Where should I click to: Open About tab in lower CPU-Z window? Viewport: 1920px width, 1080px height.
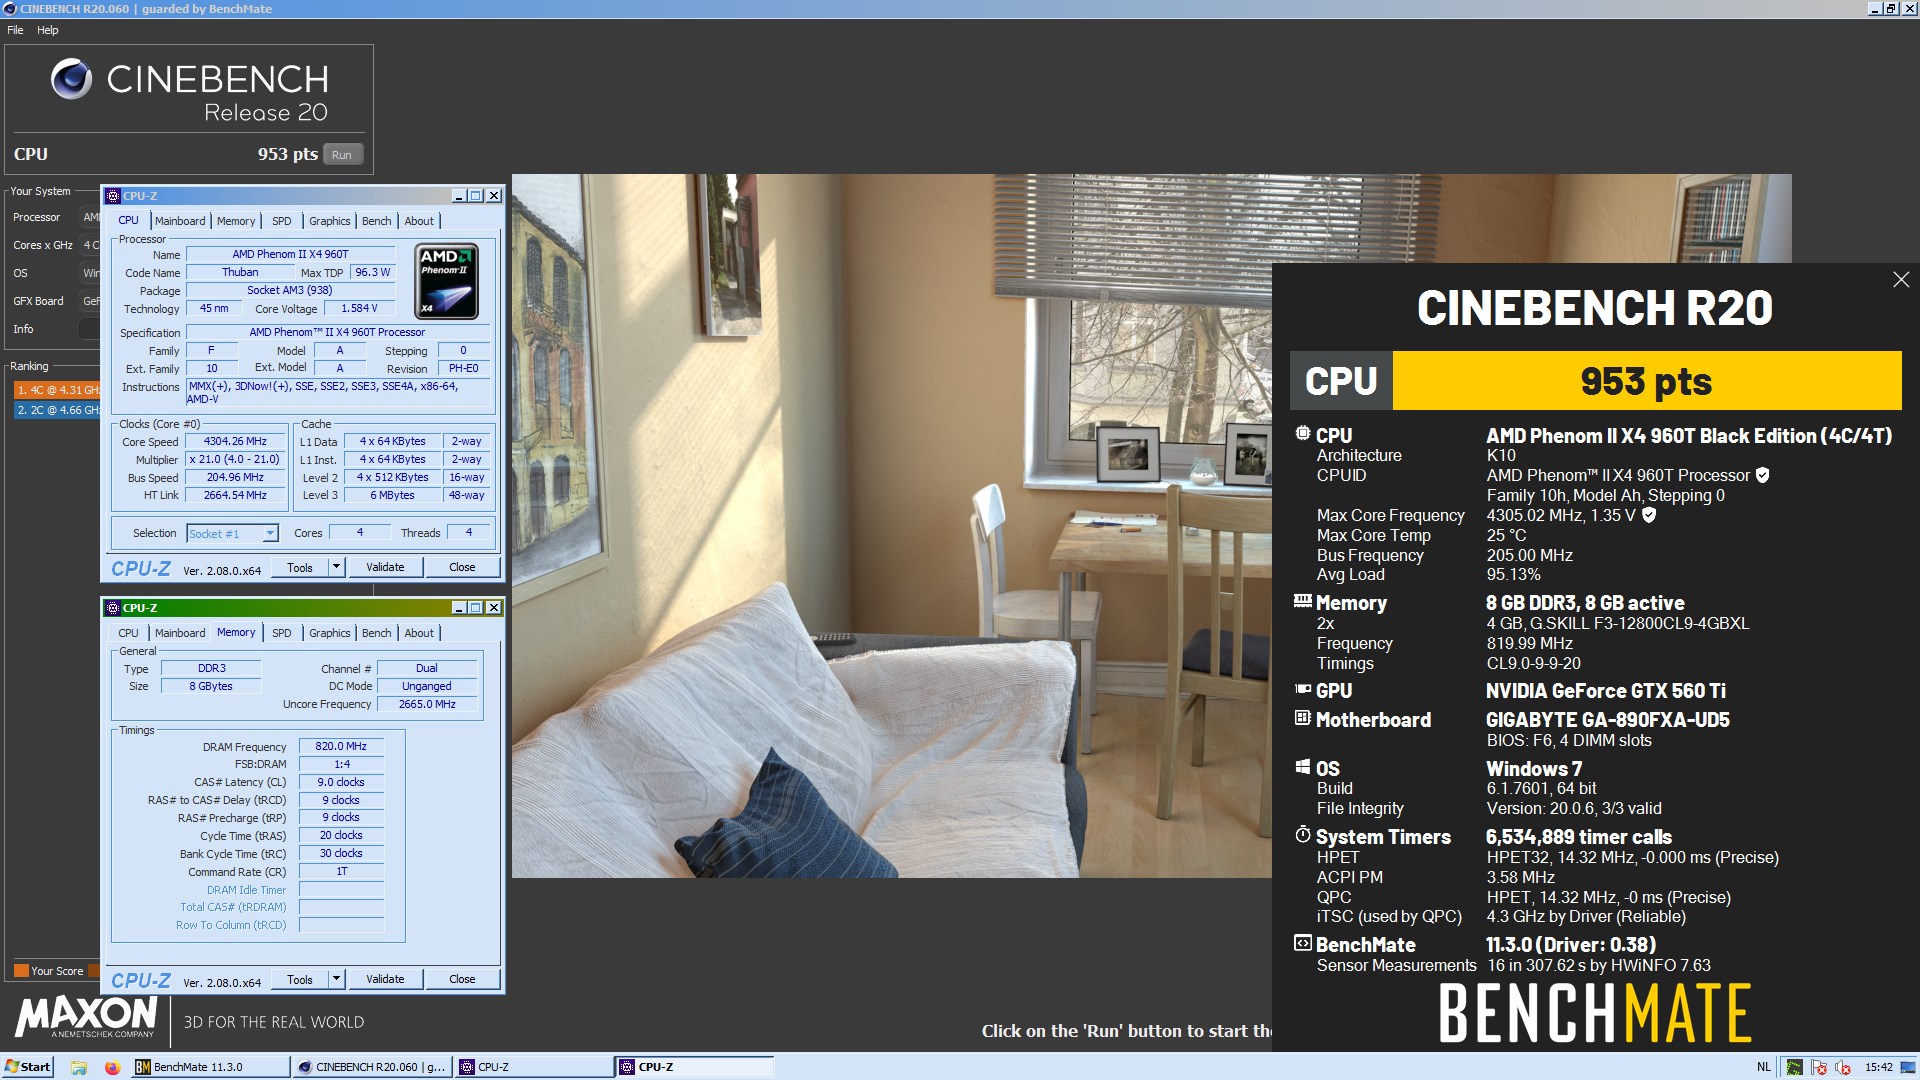tap(419, 633)
